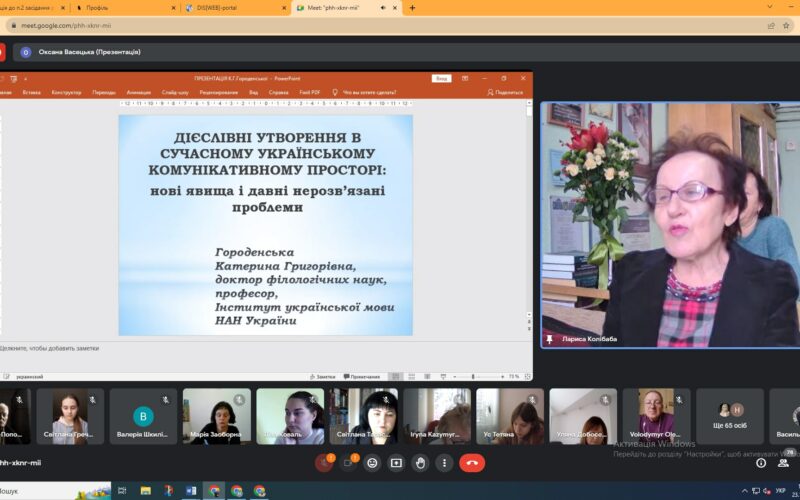Toggle the microphone button in Meet
Image resolution: width=800 pixels, height=500 pixels.
(x=324, y=463)
